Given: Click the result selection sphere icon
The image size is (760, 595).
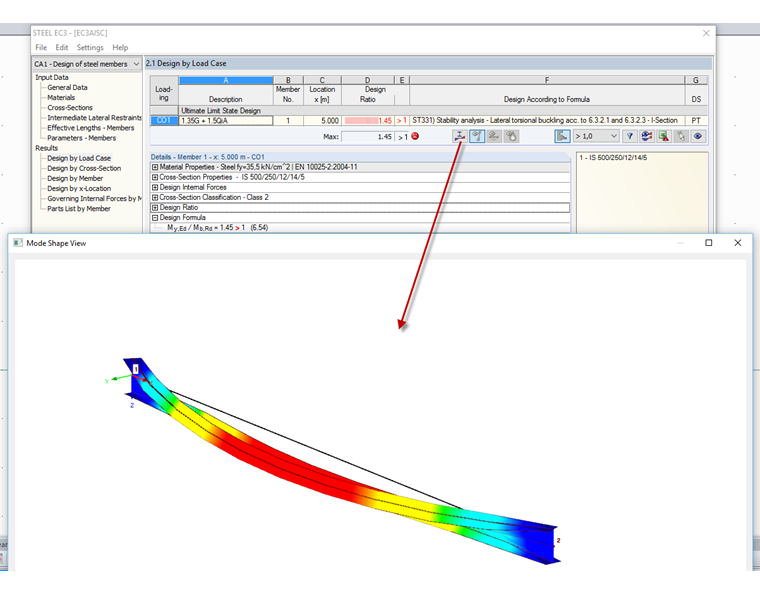Looking at the screenshot, I should (x=647, y=136).
